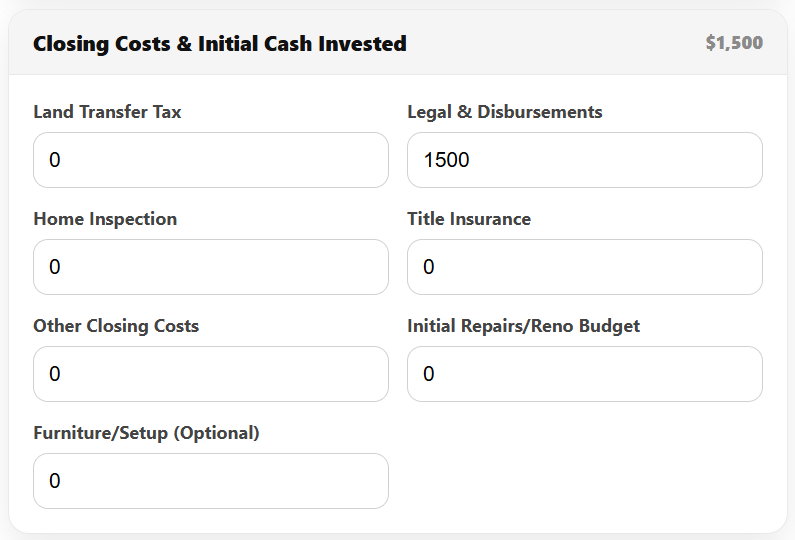Place cursor right after the 1500 value

pos(472,160)
